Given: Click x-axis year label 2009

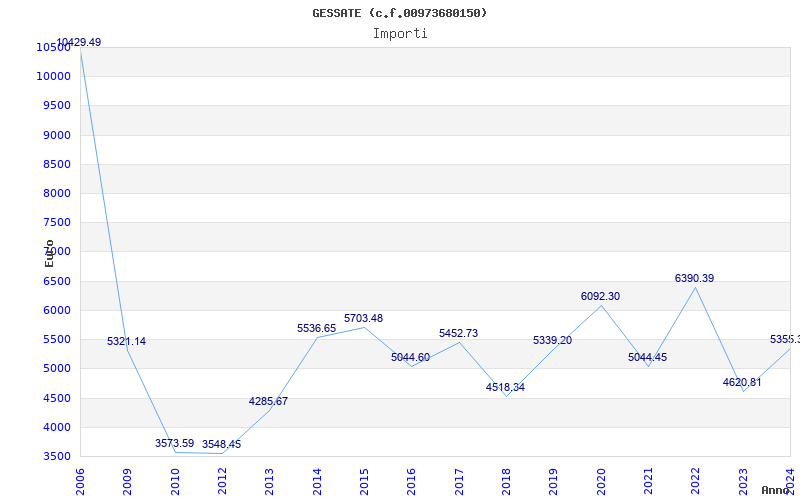Looking at the screenshot, I should (128, 482).
